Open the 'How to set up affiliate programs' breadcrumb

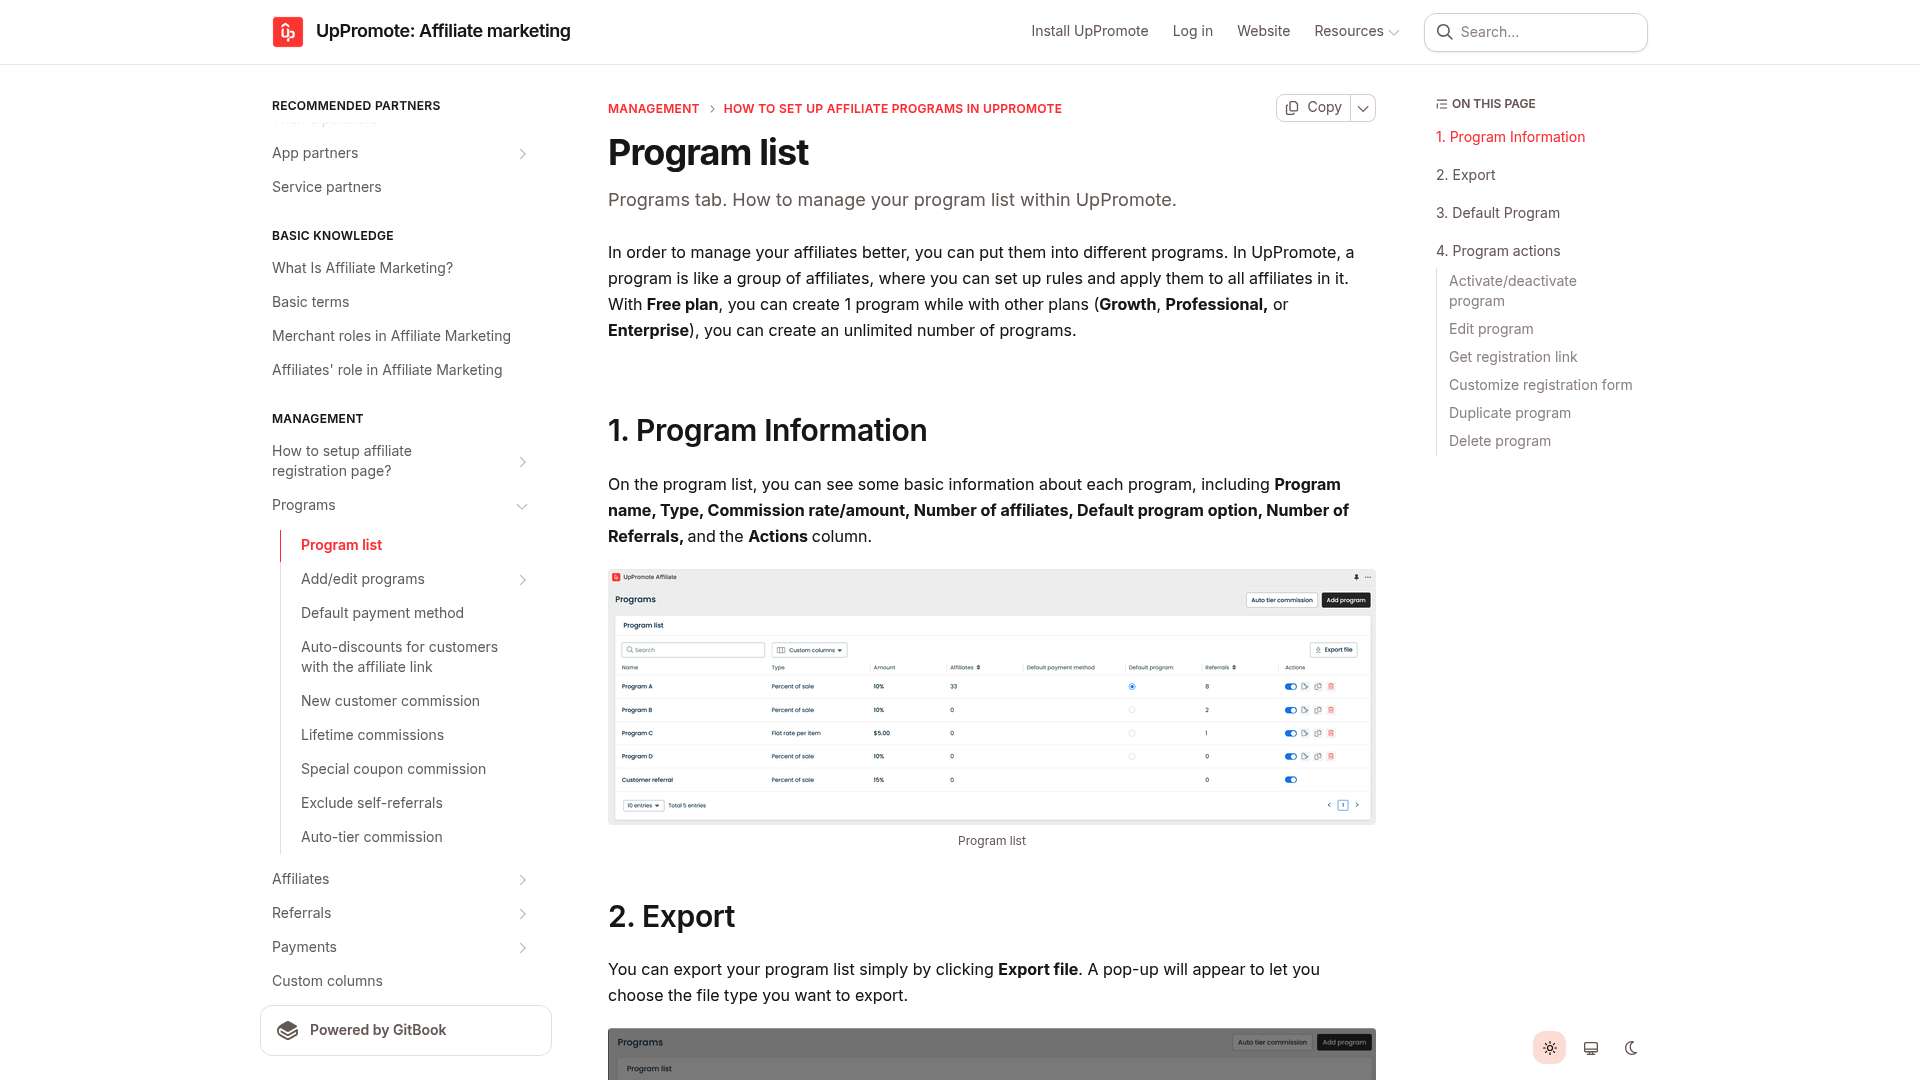click(x=892, y=108)
